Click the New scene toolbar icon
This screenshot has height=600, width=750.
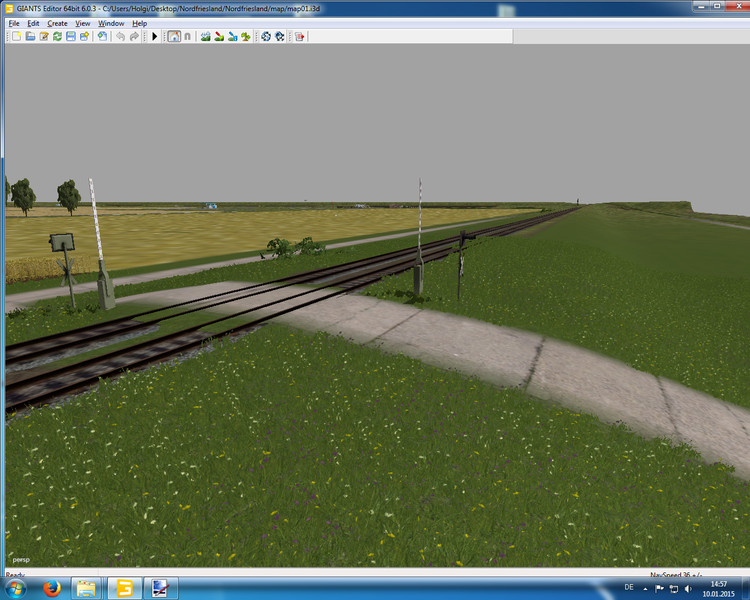(16, 36)
